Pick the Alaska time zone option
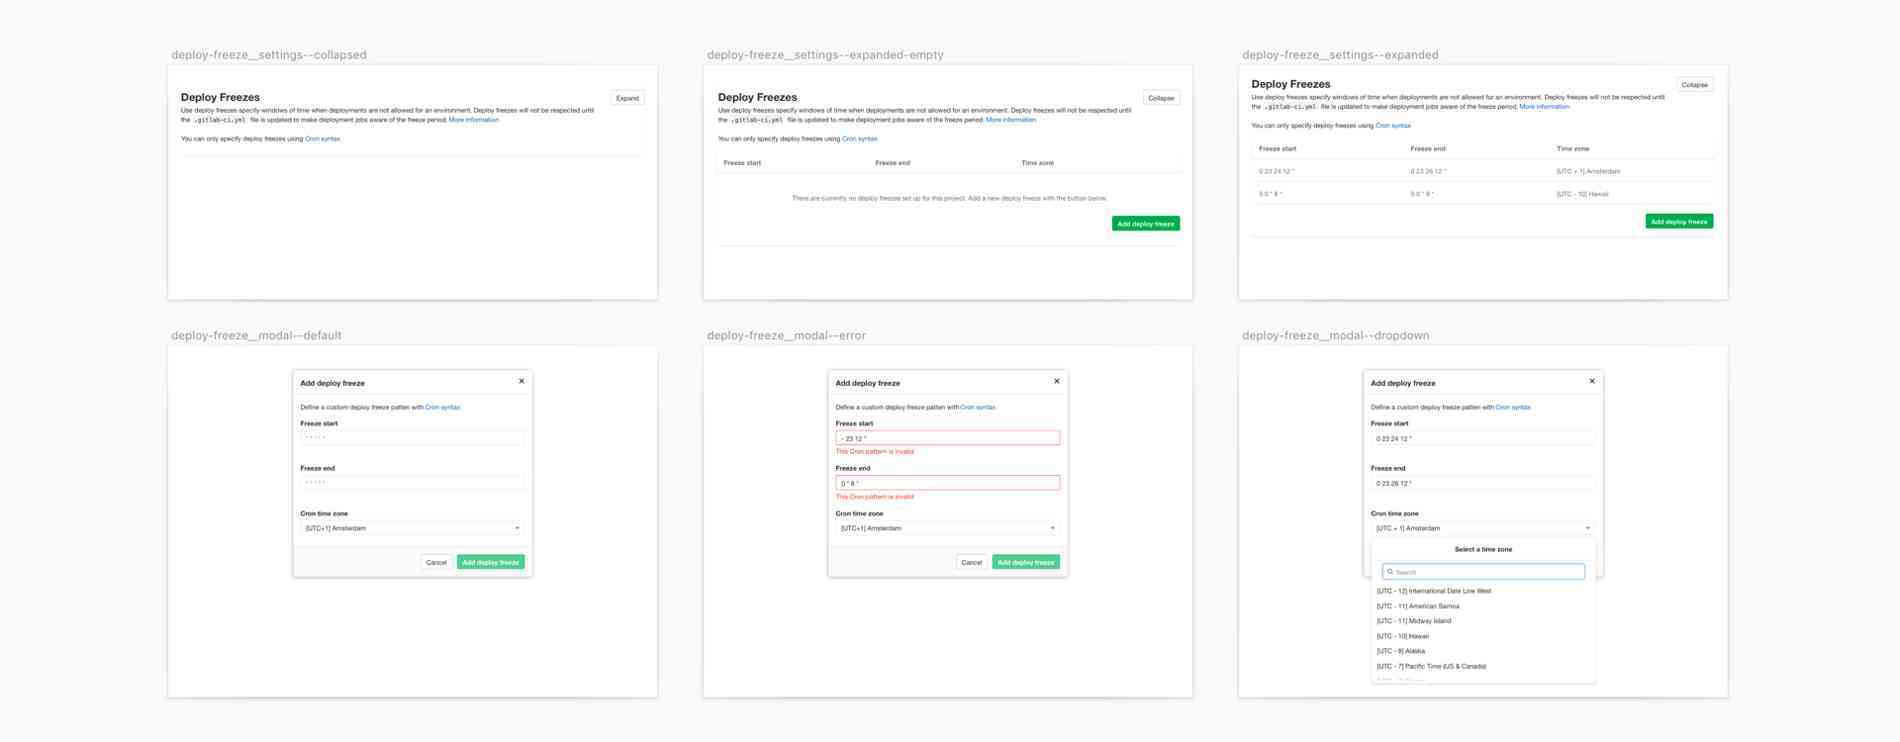 tap(1401, 651)
